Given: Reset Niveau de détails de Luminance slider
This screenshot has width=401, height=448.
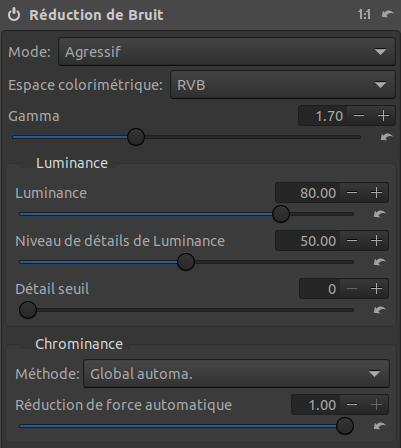Looking at the screenshot, I should click(380, 262).
